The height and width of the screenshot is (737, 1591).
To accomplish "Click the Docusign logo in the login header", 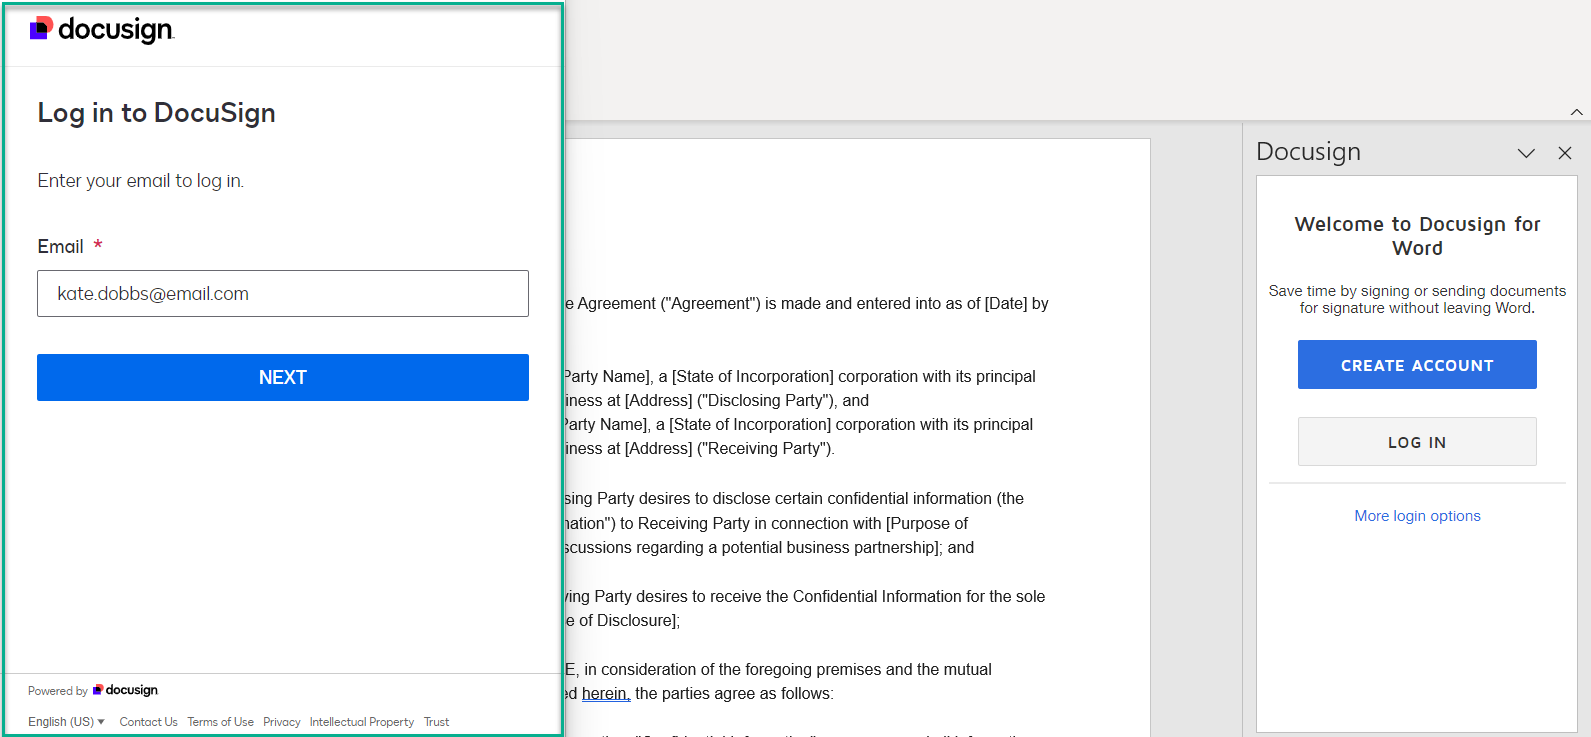I will coord(102,30).
